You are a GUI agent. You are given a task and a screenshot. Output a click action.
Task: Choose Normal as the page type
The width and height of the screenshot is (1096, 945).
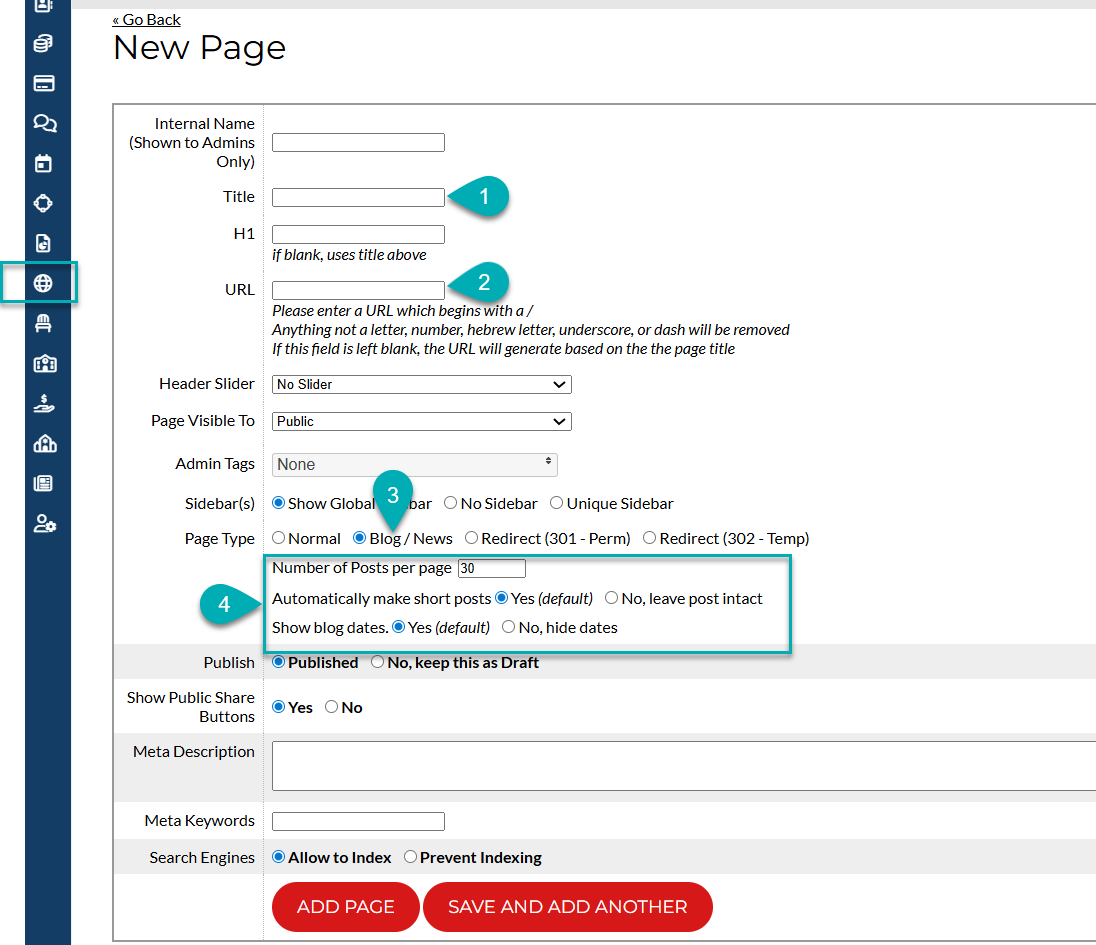click(x=279, y=538)
